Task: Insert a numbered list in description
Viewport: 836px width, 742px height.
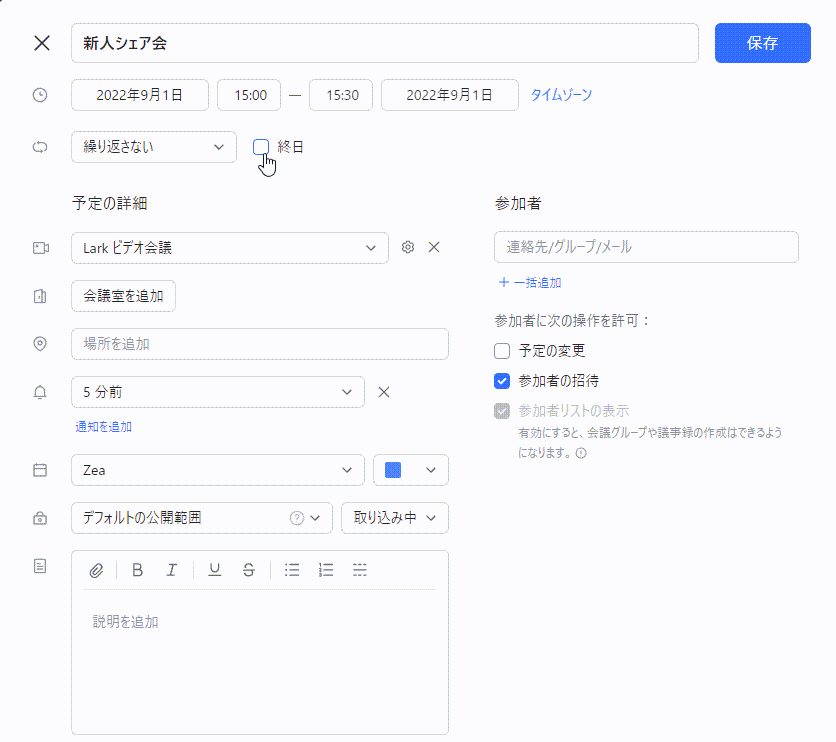Action: click(326, 570)
